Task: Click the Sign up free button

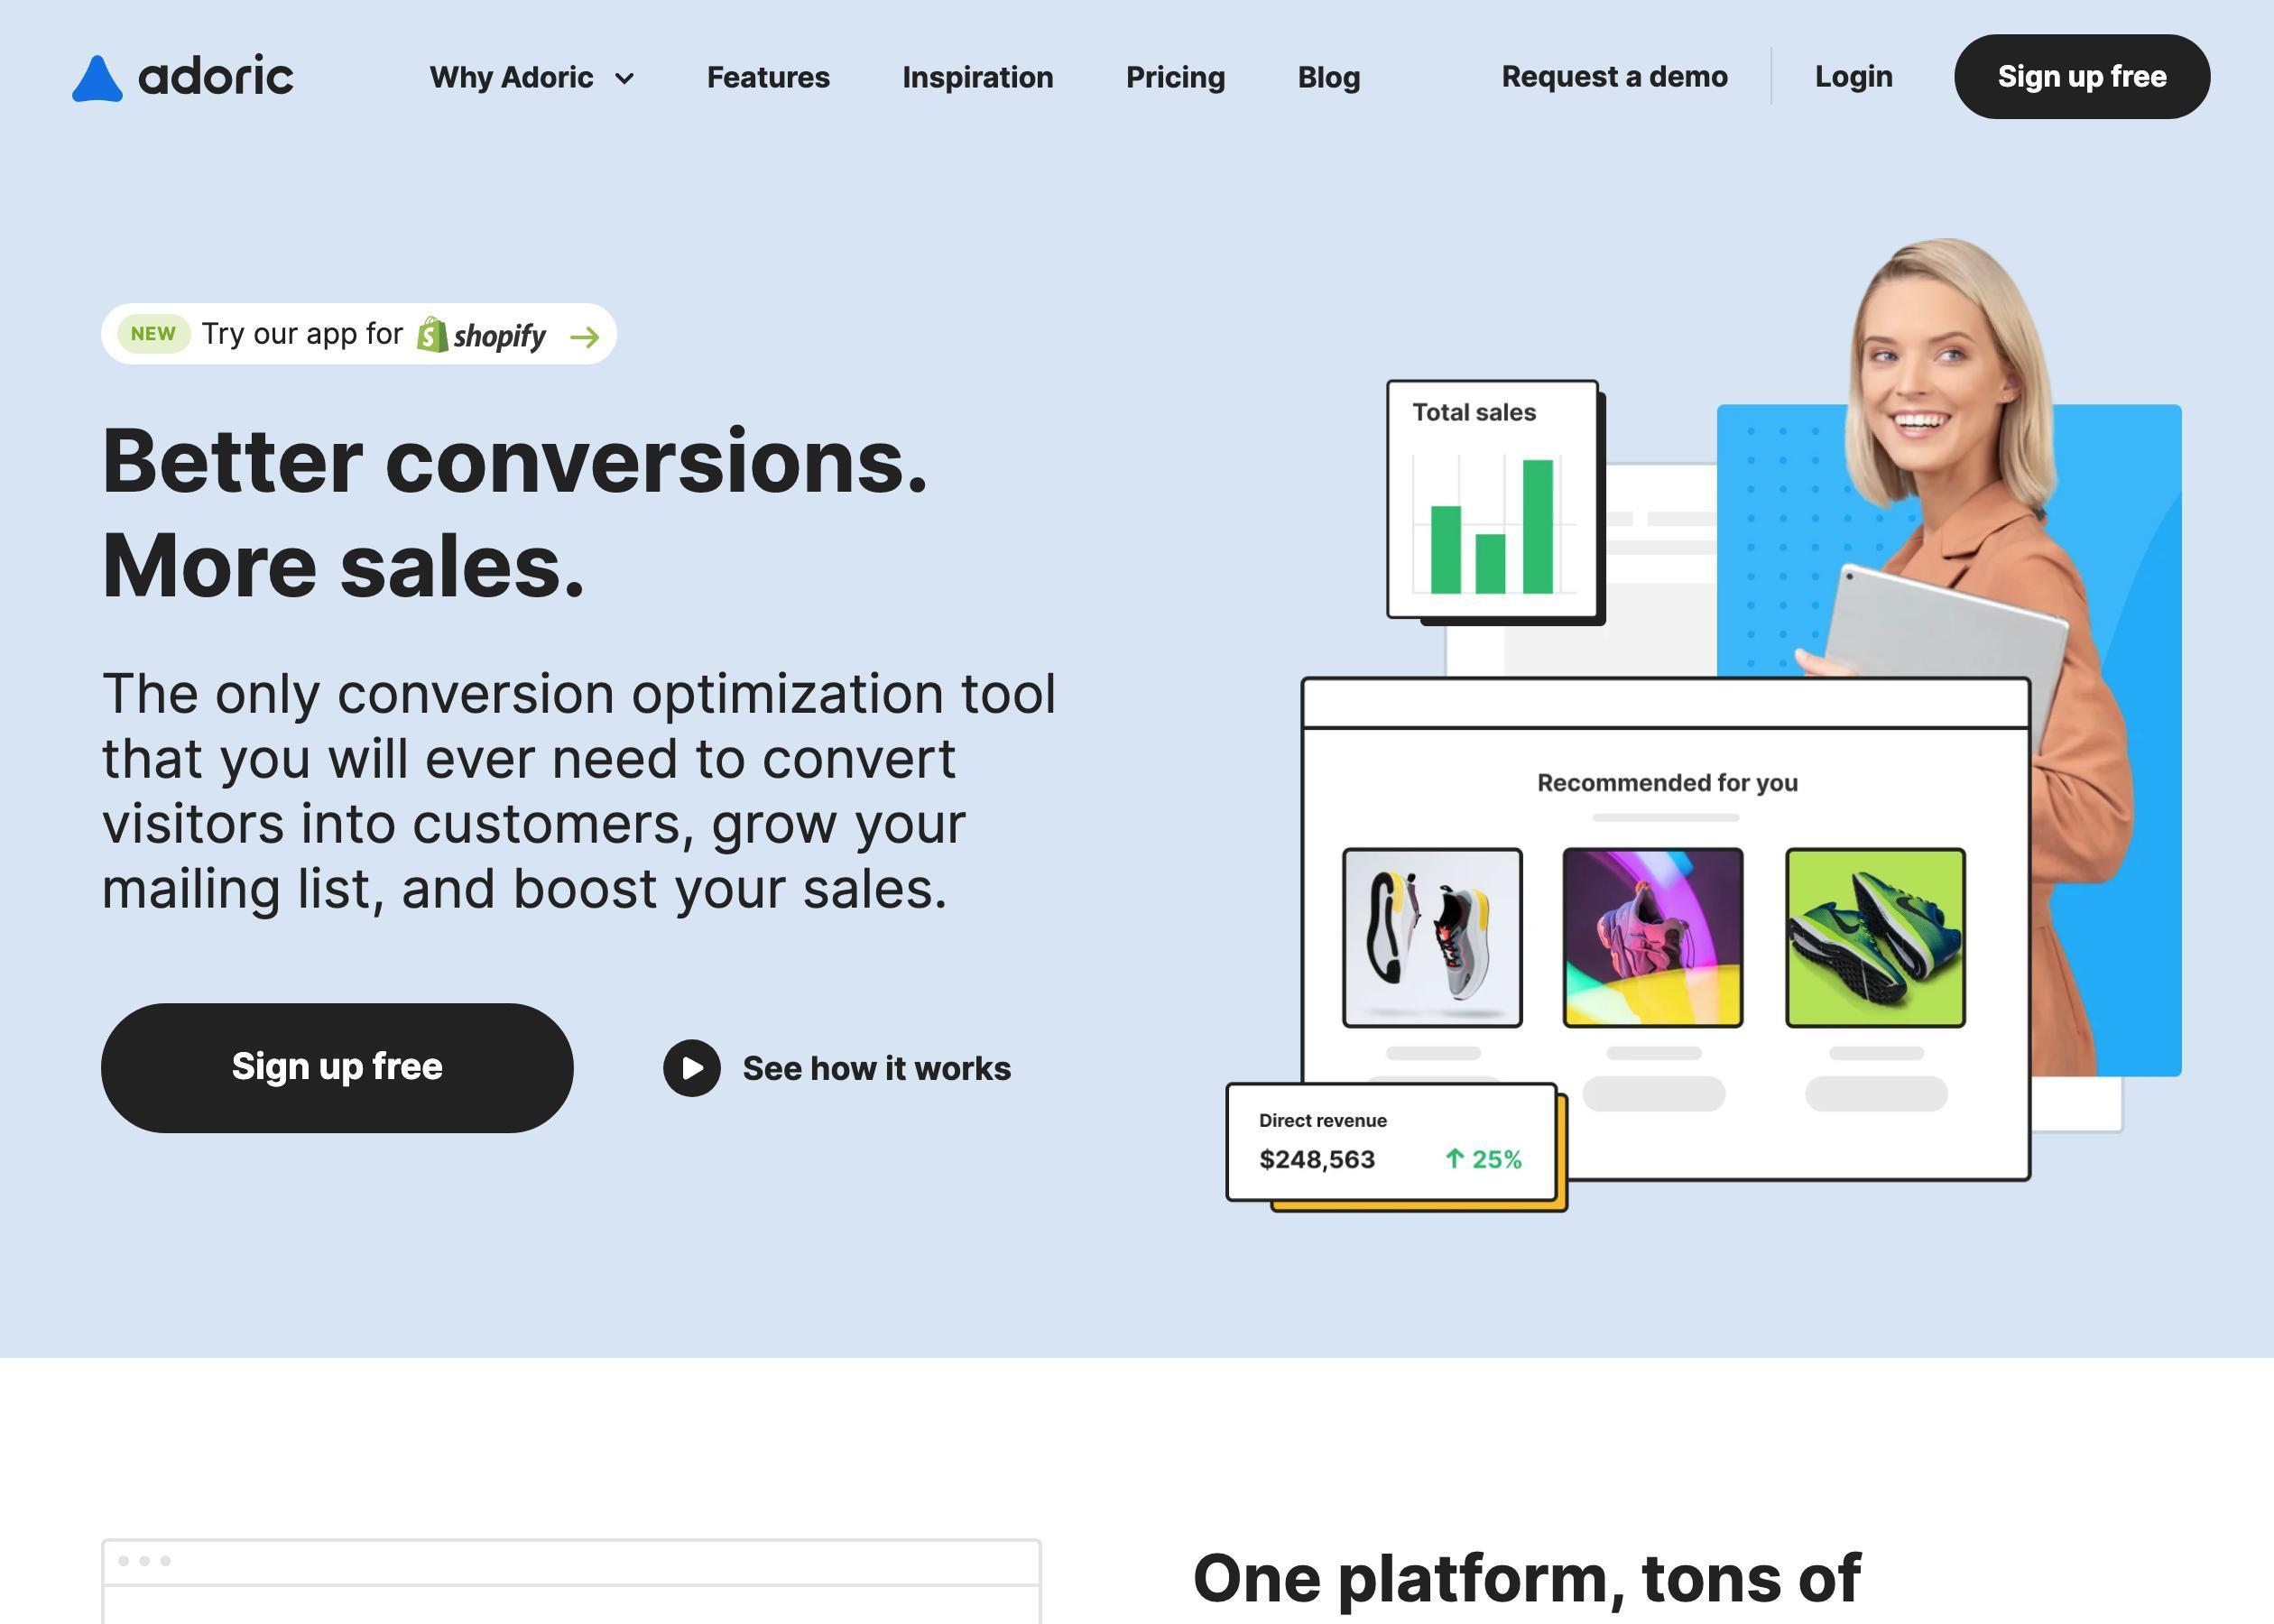Action: pos(2081,76)
